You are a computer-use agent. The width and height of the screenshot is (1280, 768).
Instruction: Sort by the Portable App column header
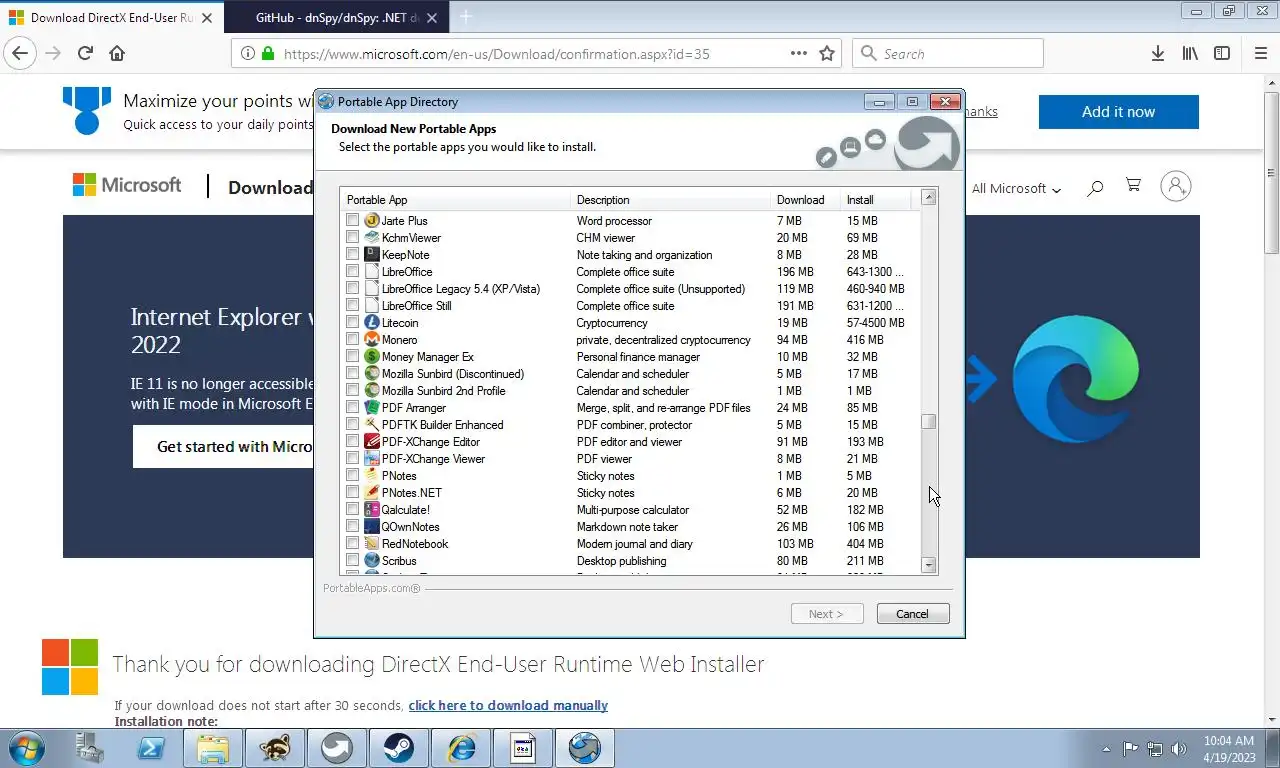point(455,200)
